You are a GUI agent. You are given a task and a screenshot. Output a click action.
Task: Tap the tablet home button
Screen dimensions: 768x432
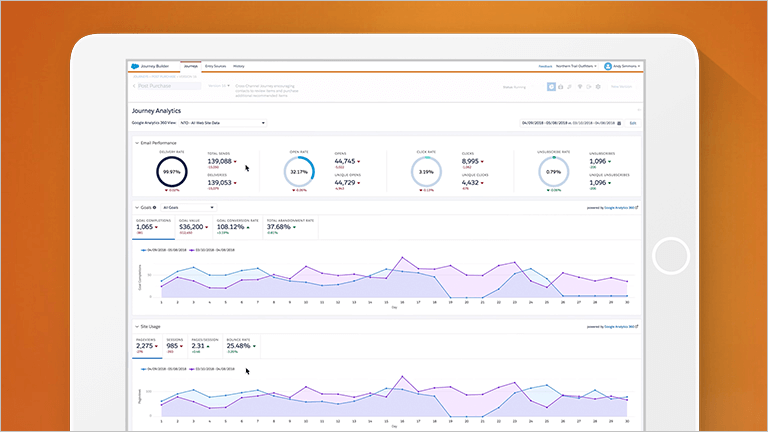[671, 256]
